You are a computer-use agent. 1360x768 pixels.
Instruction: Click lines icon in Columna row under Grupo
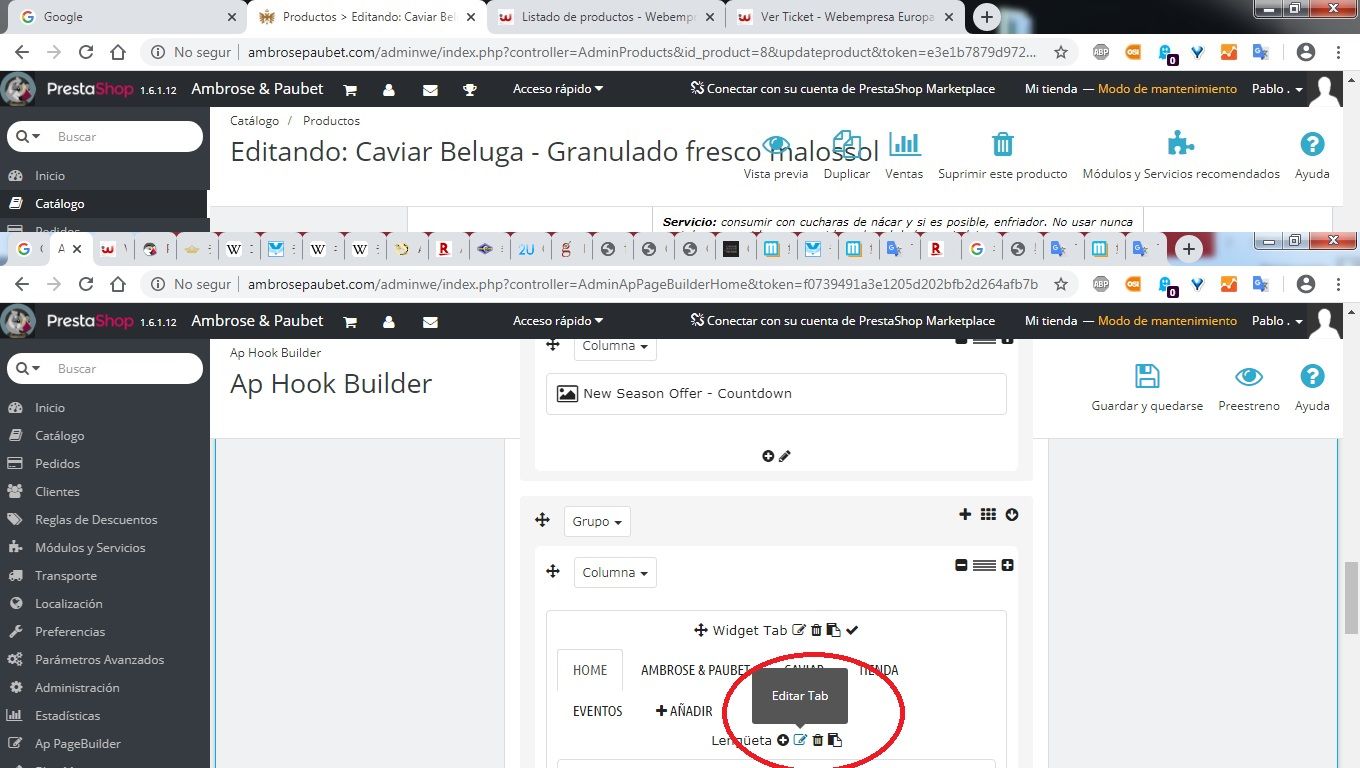click(x=984, y=565)
